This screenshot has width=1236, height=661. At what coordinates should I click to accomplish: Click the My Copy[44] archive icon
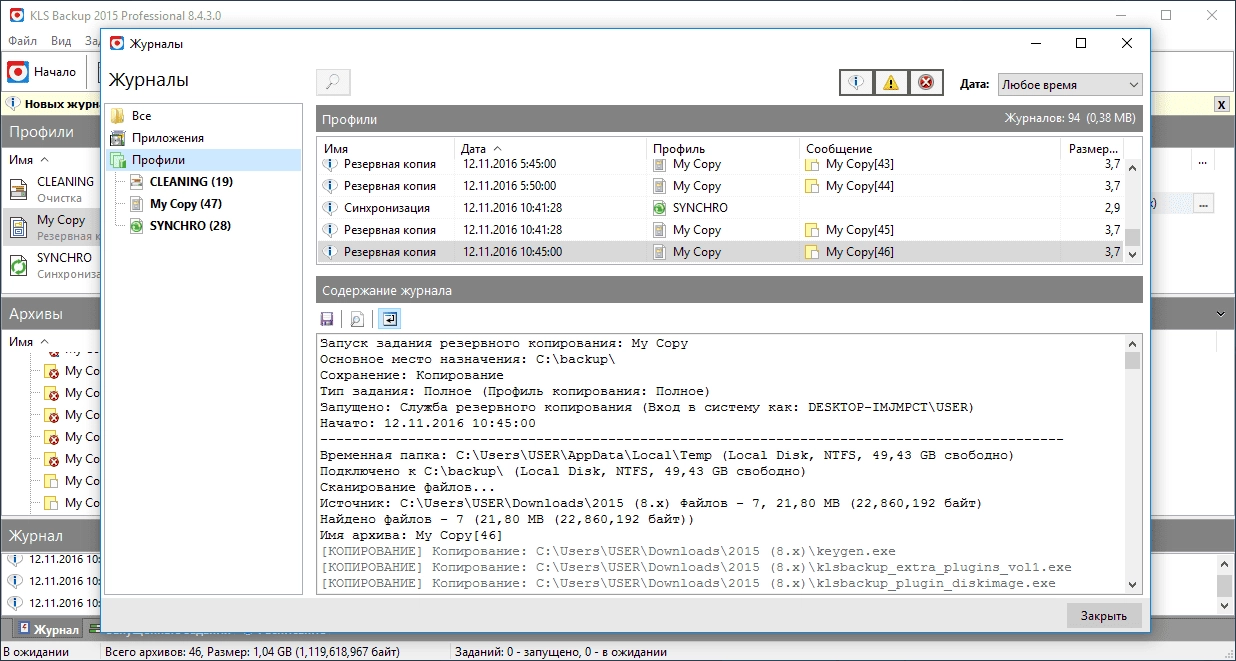coord(813,186)
